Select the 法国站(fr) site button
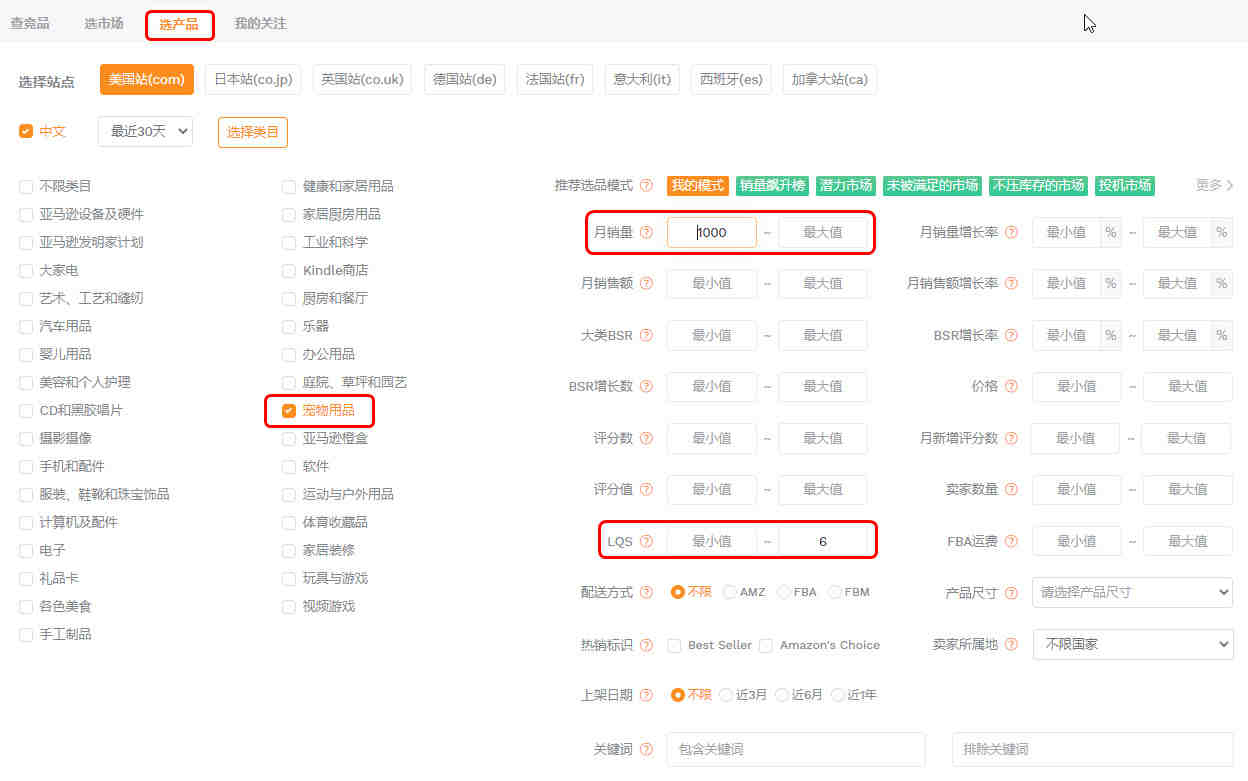Screen dimensions: 1248x781 point(555,79)
